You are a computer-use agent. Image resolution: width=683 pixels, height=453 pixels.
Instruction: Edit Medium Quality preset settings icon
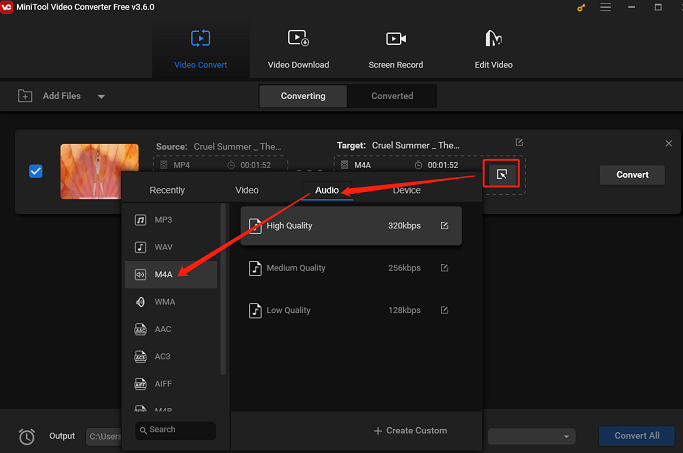[444, 268]
